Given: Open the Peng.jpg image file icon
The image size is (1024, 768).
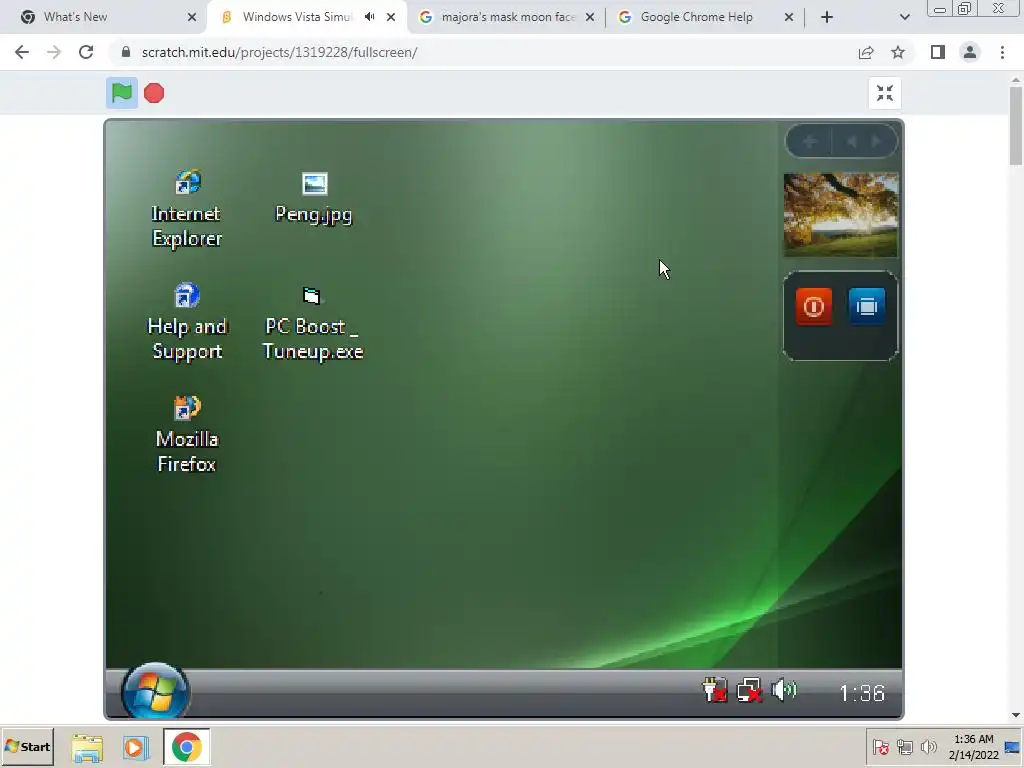Looking at the screenshot, I should pyautogui.click(x=314, y=199).
